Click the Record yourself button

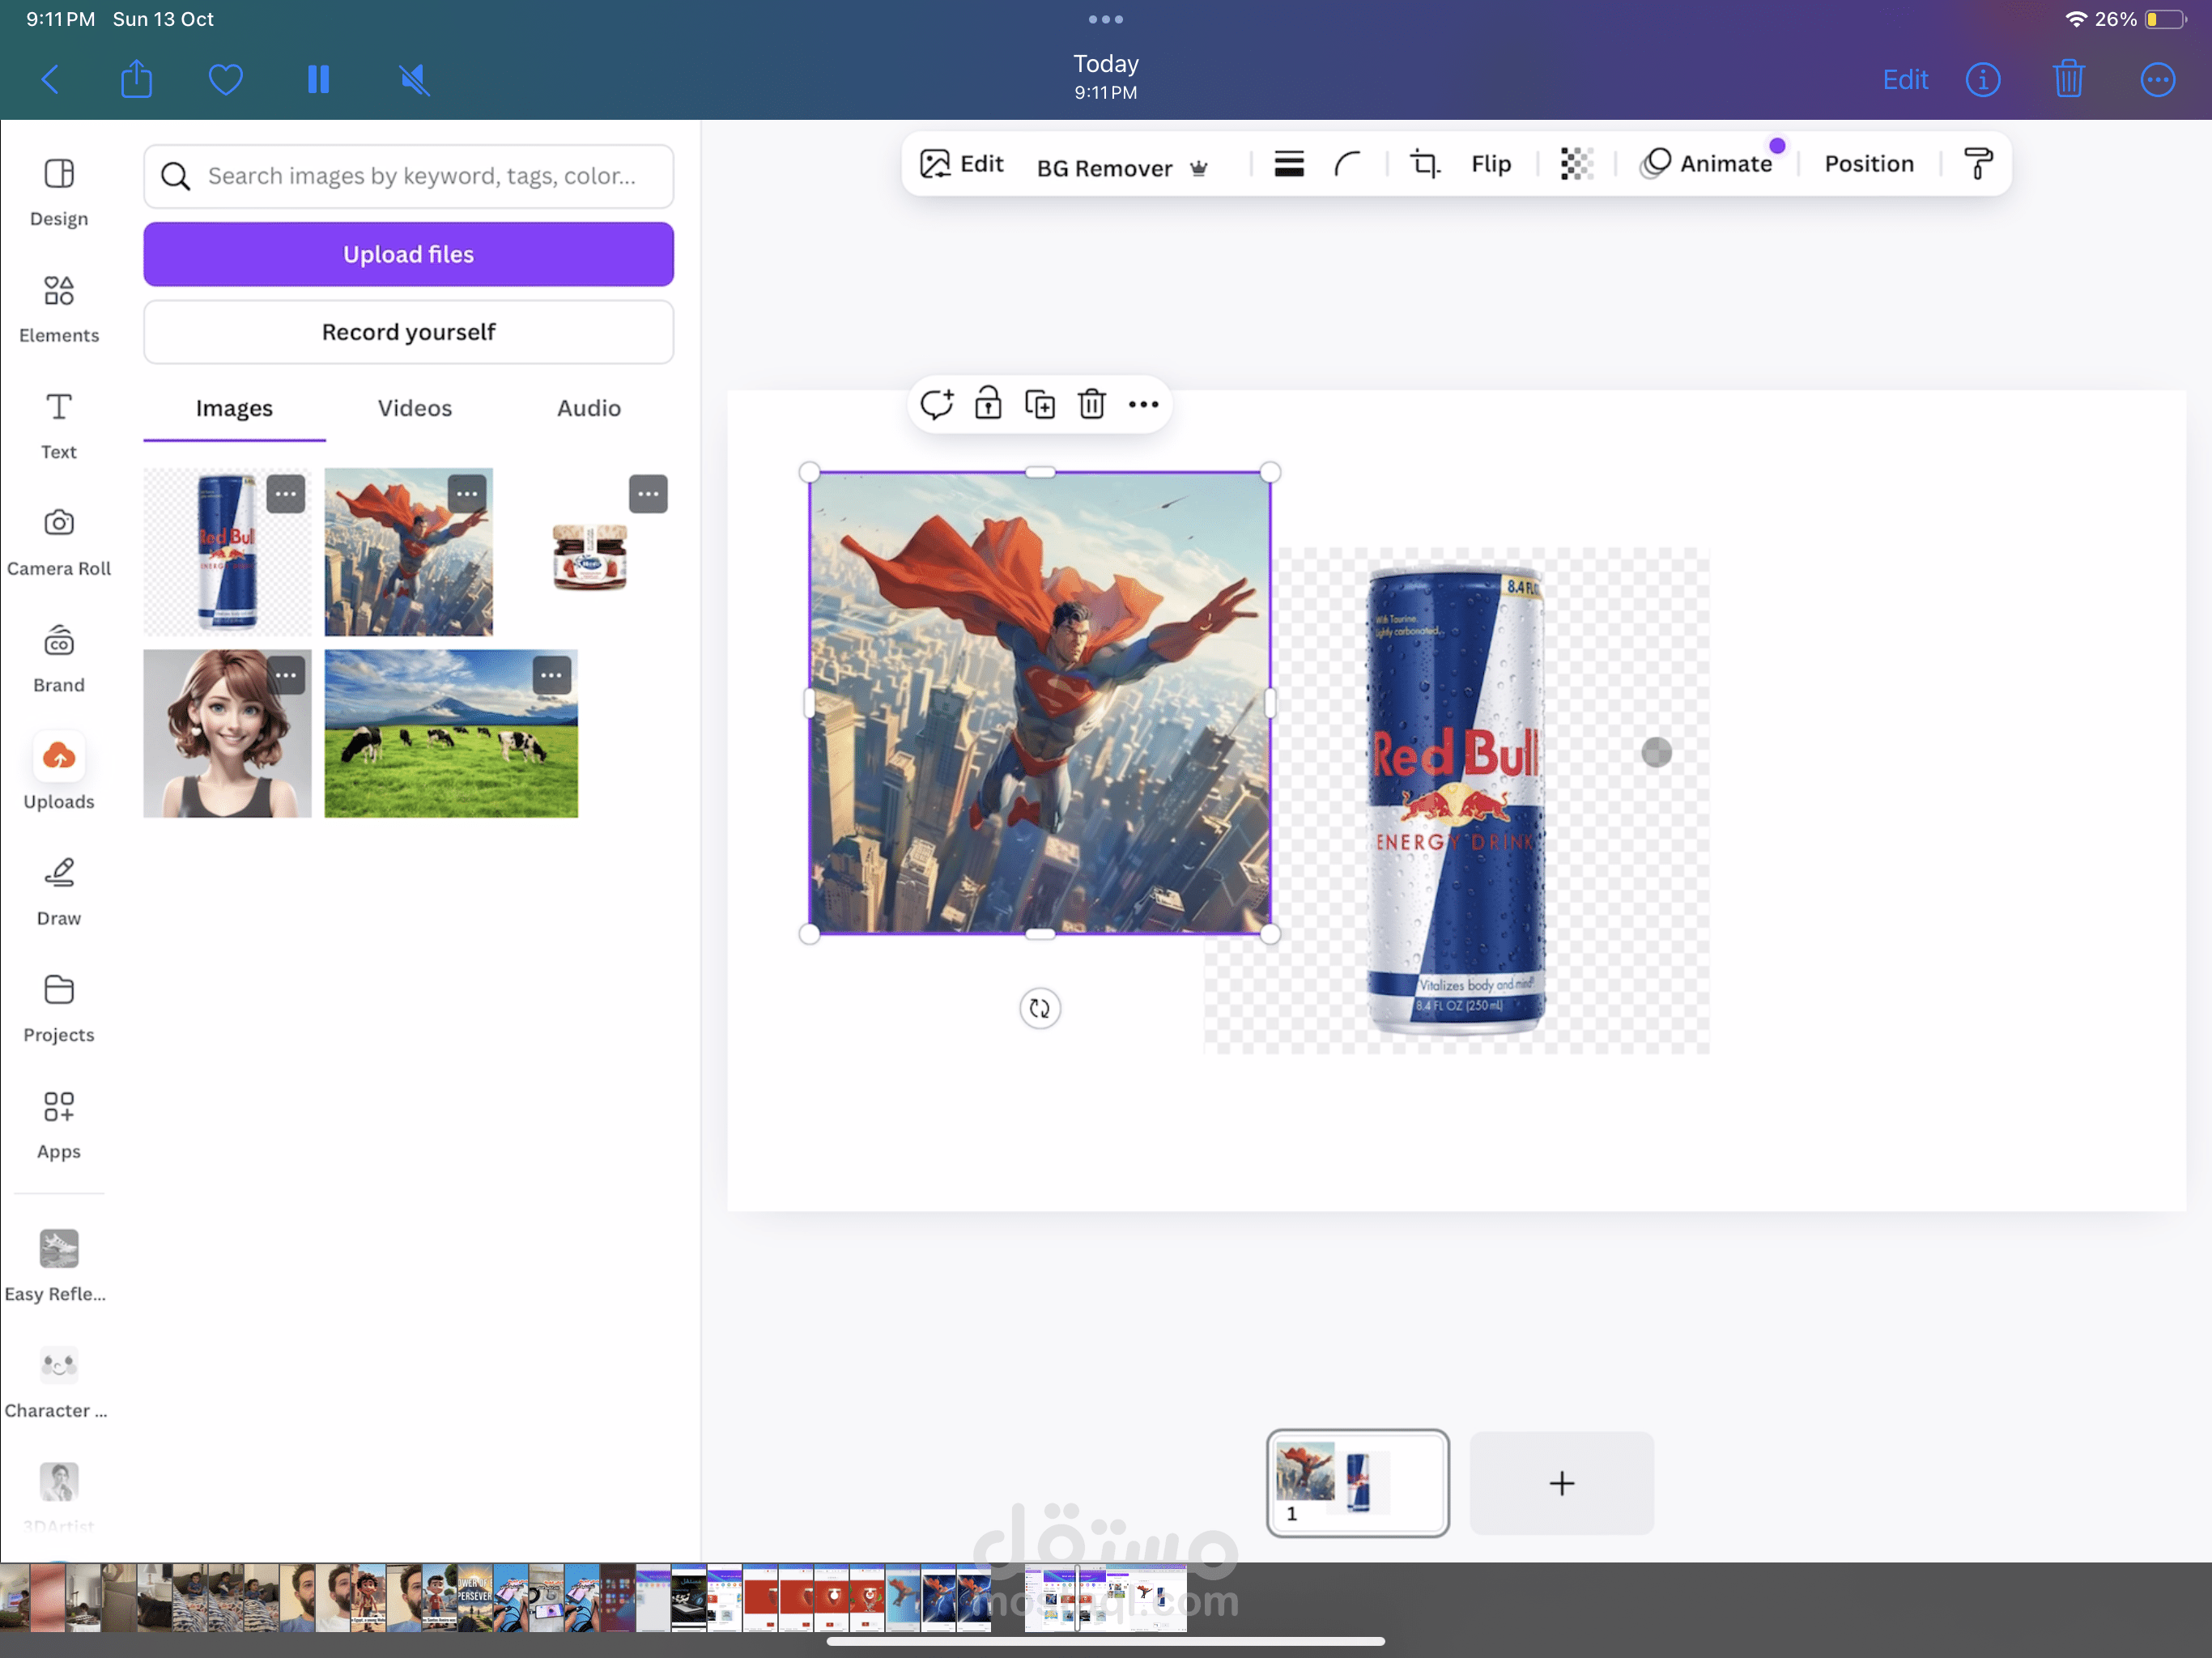408,332
